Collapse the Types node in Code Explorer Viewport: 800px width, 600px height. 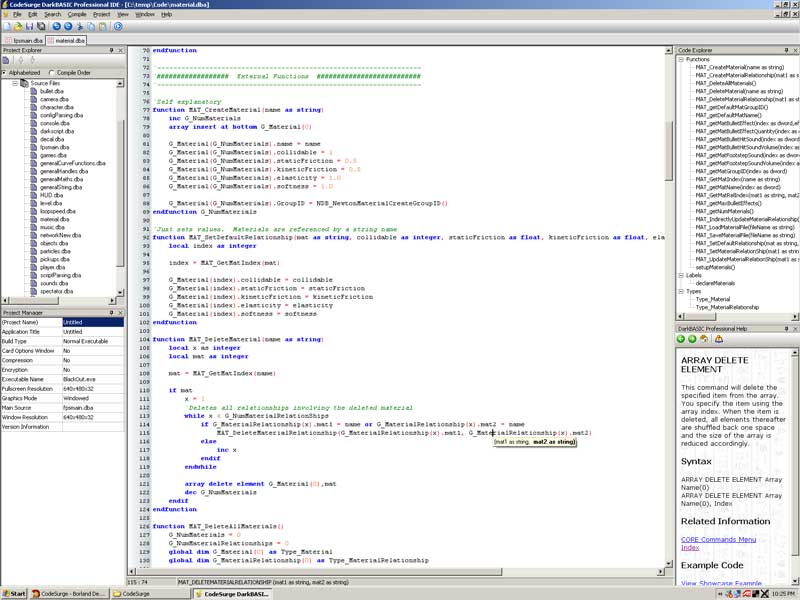click(x=681, y=291)
